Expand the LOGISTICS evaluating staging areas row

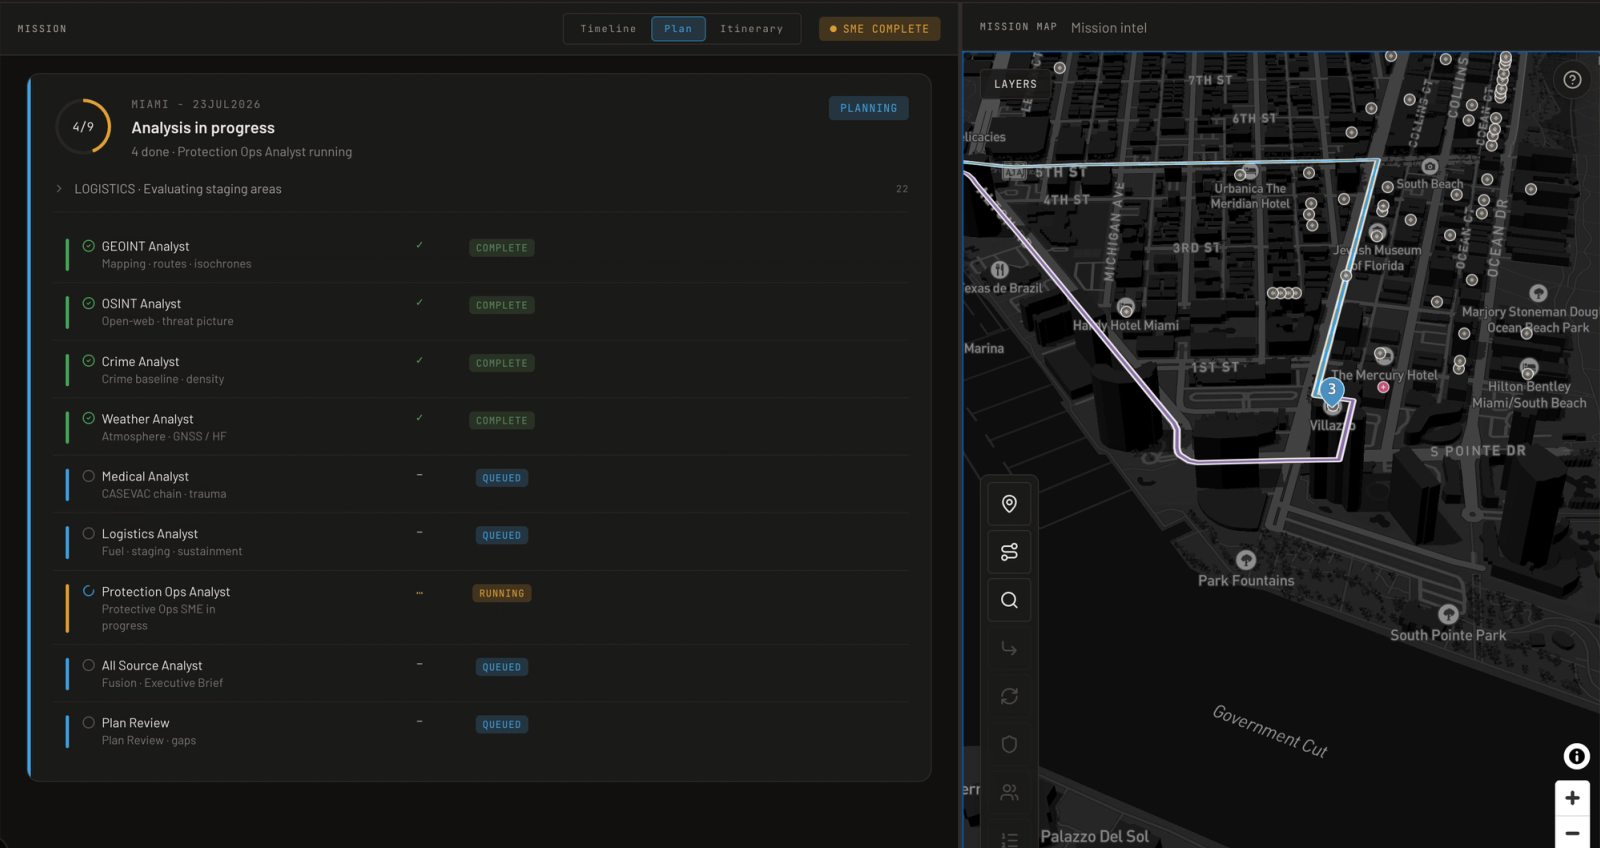(x=482, y=189)
